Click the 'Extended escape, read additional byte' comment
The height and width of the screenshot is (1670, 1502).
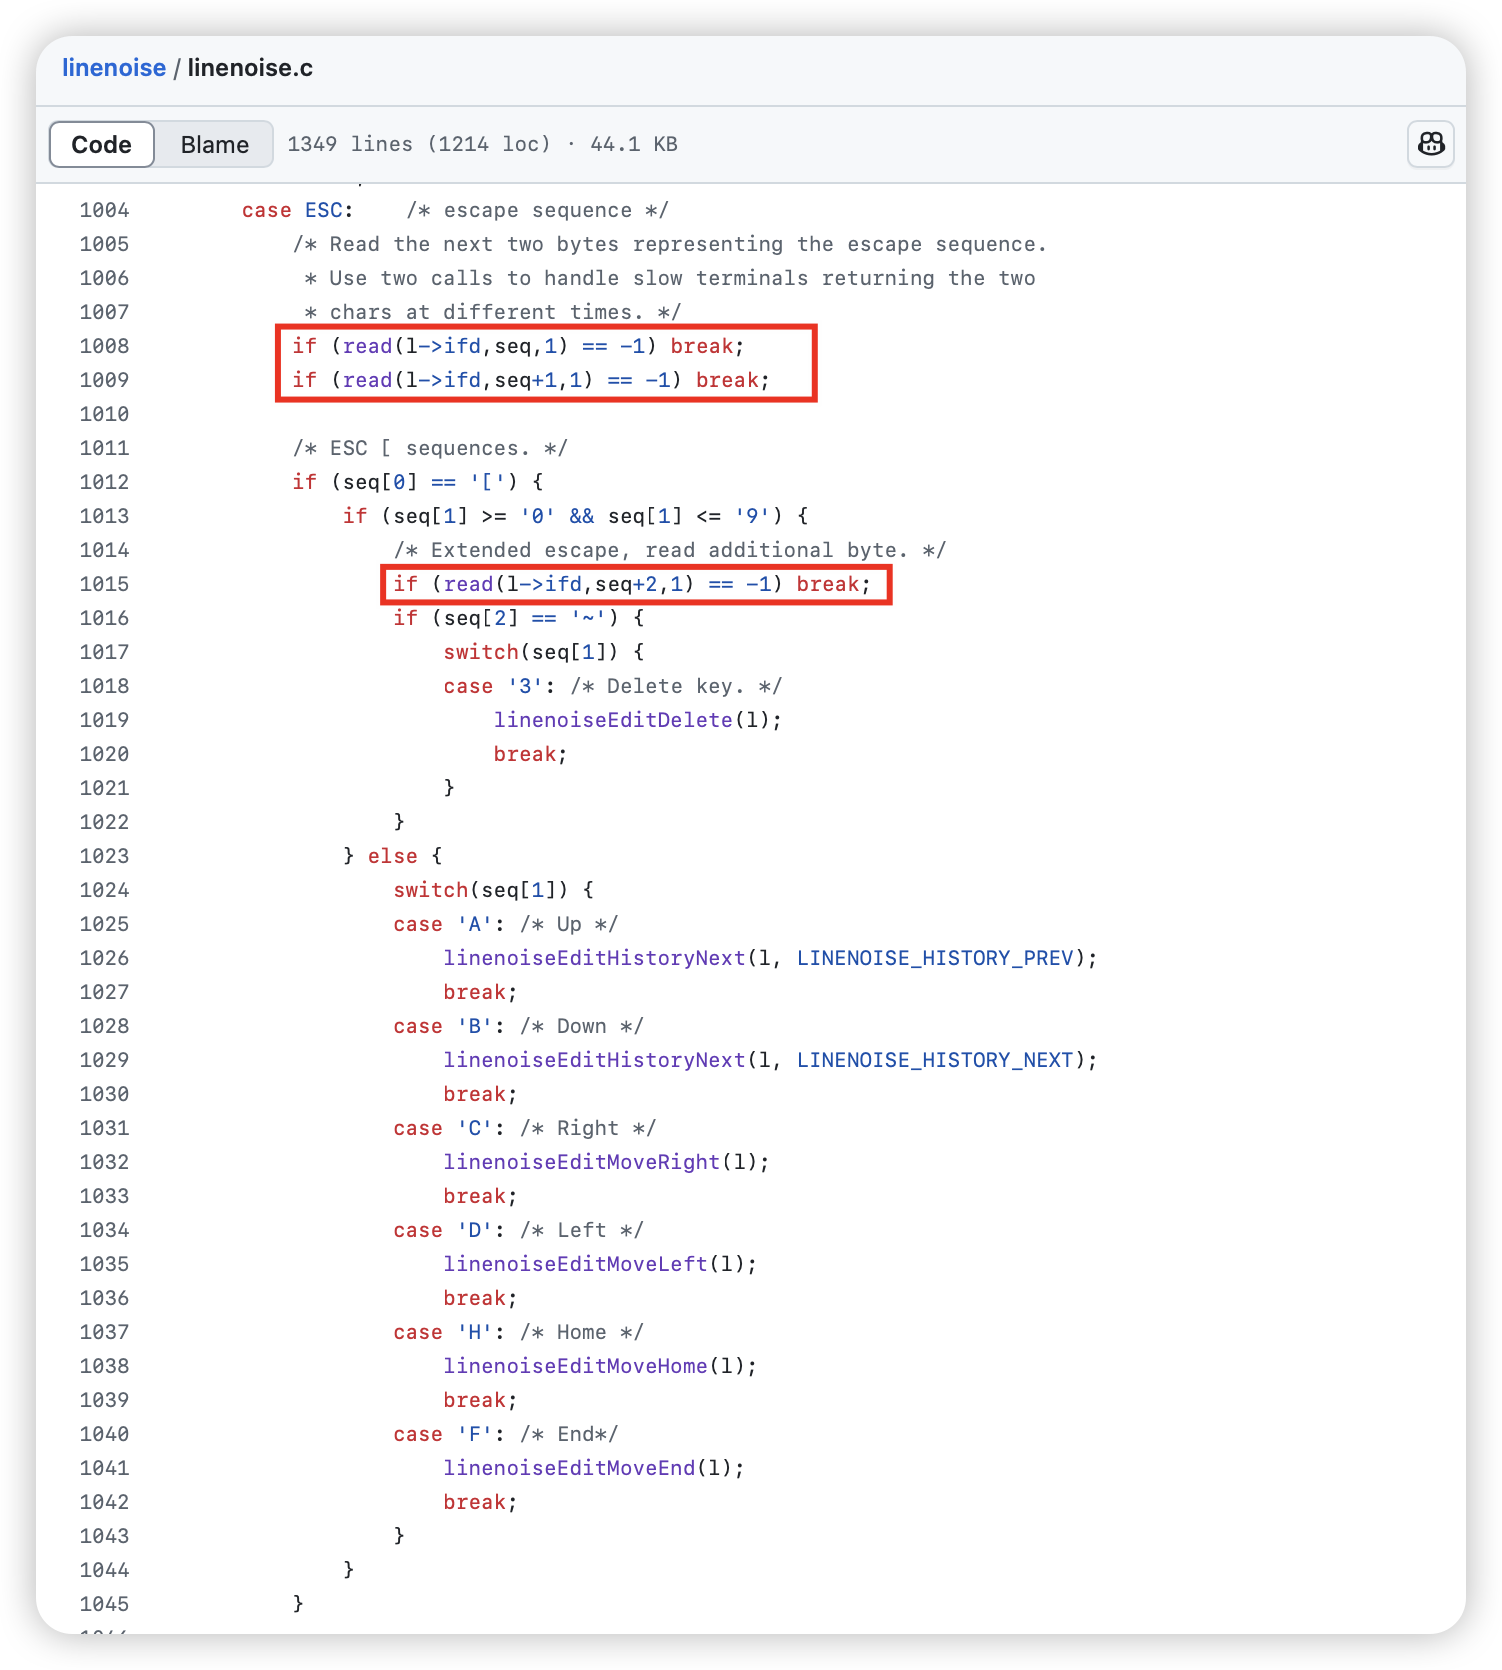670,550
